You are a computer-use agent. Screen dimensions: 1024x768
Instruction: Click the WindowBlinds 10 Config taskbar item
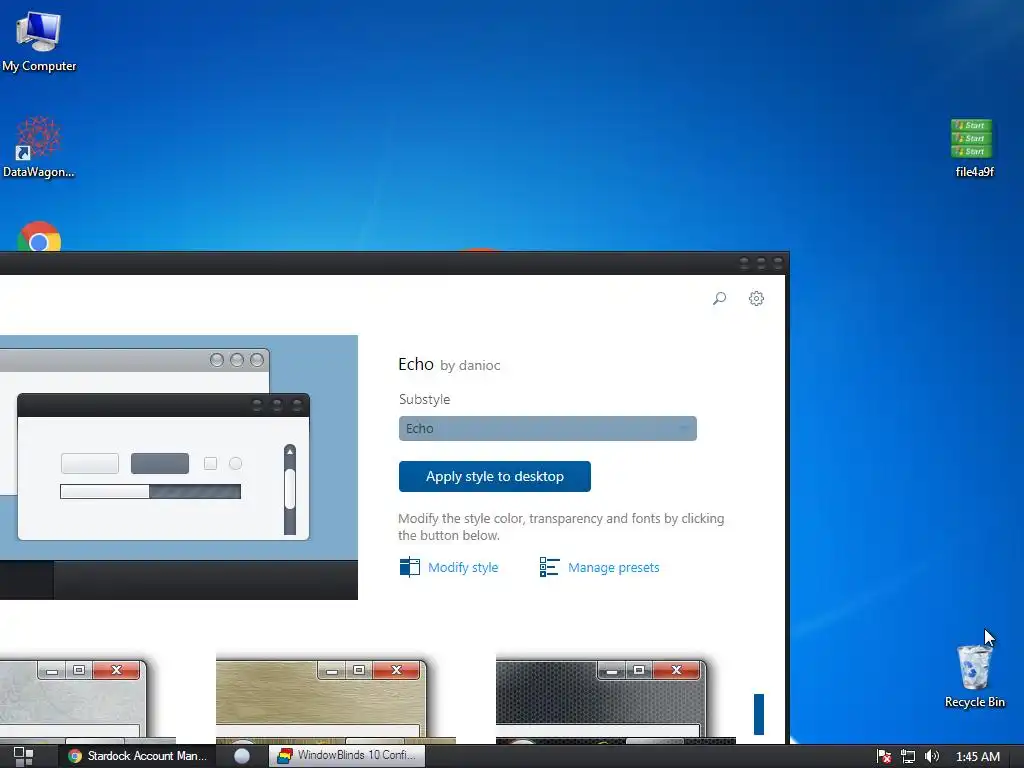tap(347, 756)
